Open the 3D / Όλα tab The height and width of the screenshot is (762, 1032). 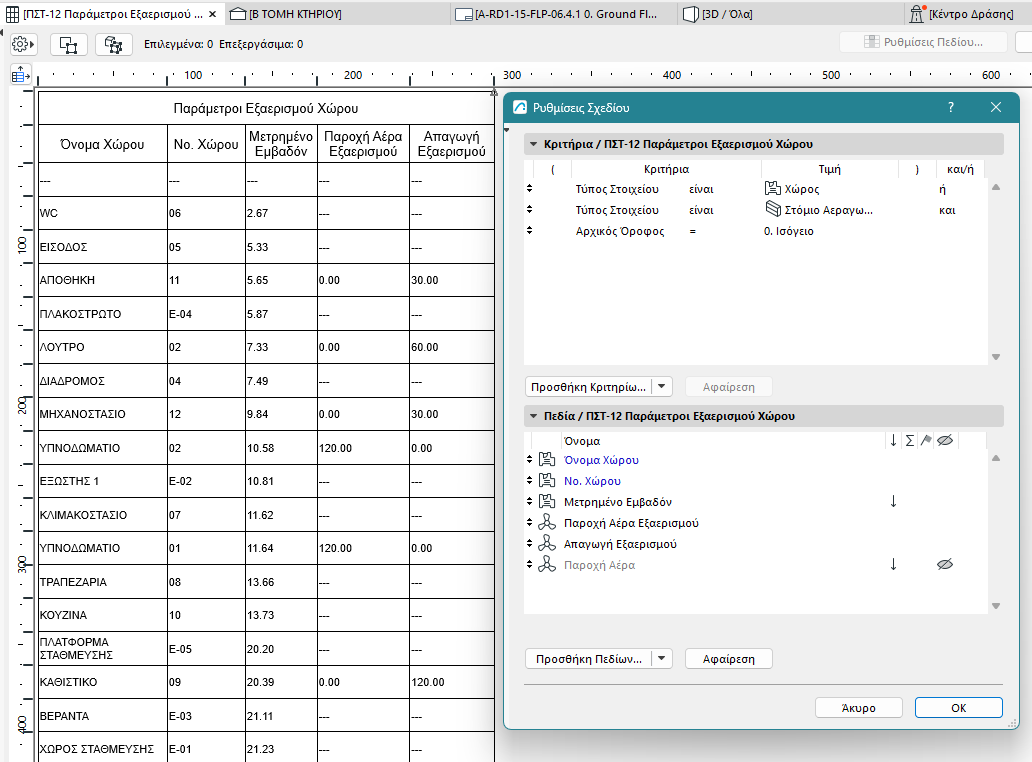coord(717,13)
